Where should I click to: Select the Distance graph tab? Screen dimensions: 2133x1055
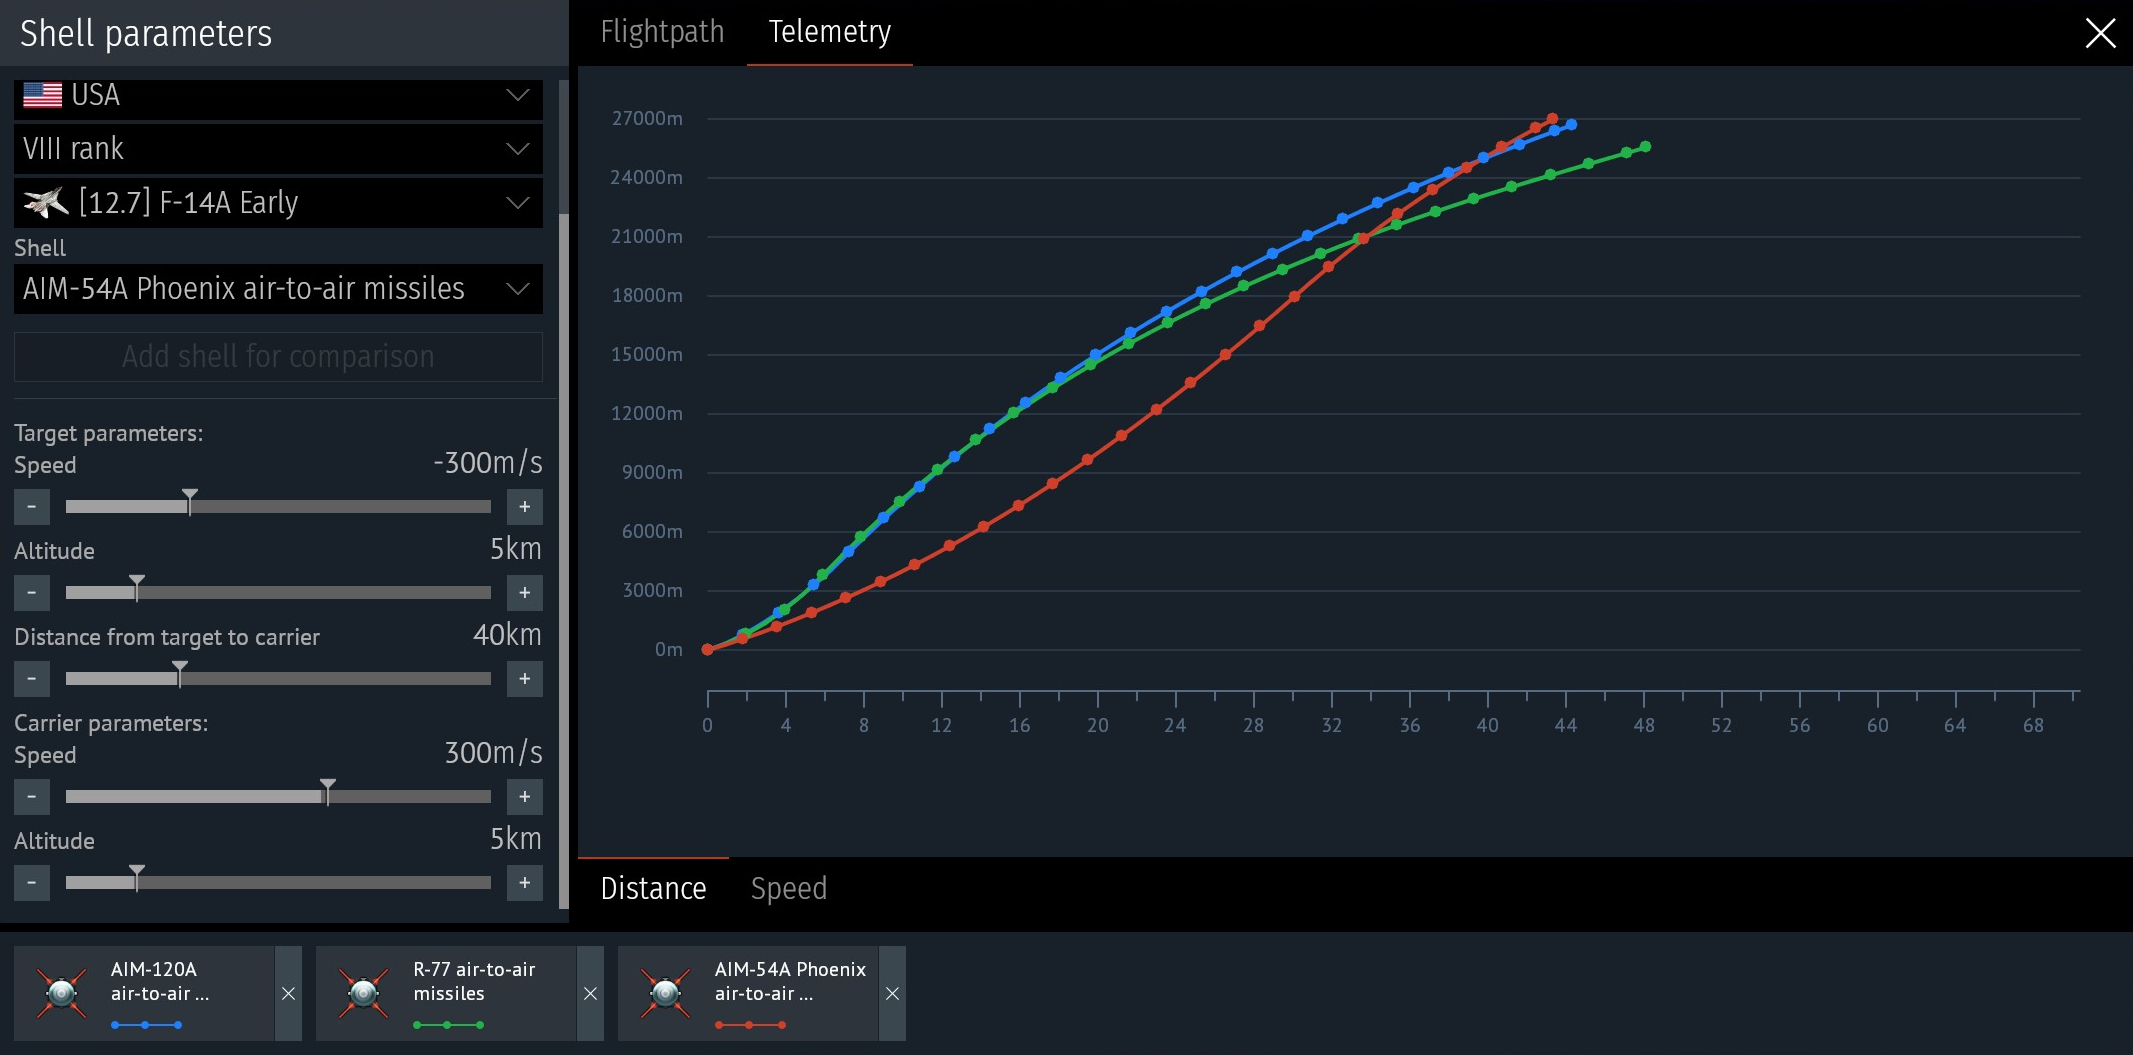[653, 888]
